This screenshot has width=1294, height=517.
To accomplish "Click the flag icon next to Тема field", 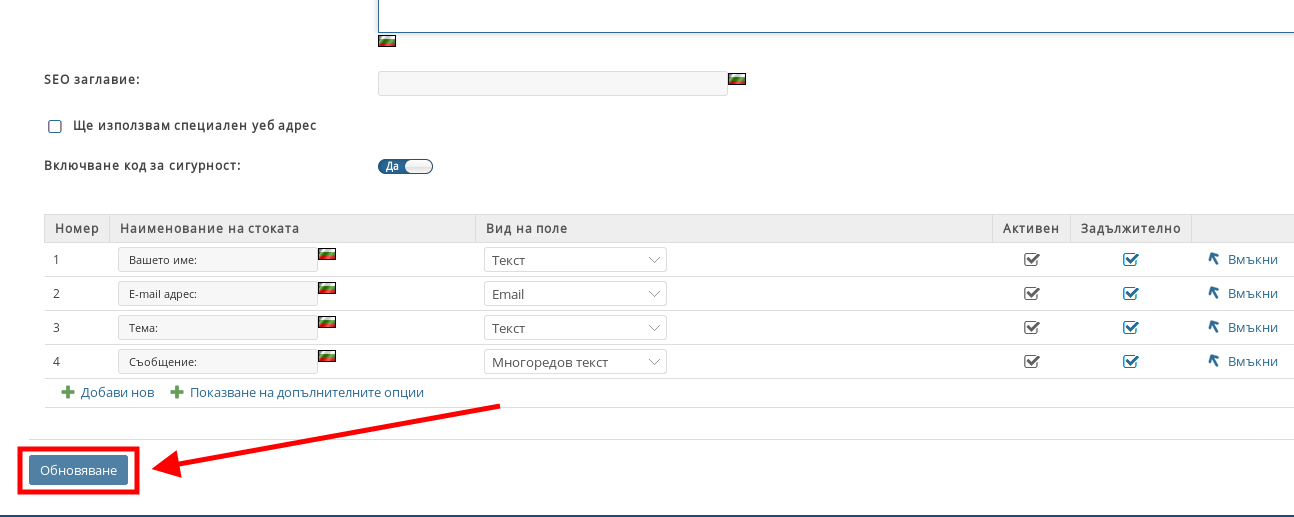I will click(x=326, y=322).
